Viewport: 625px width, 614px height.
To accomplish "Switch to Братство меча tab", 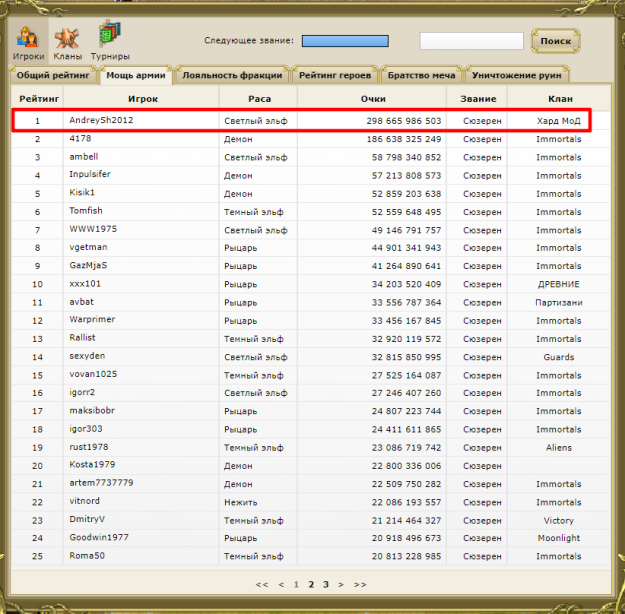I will click(x=421, y=75).
